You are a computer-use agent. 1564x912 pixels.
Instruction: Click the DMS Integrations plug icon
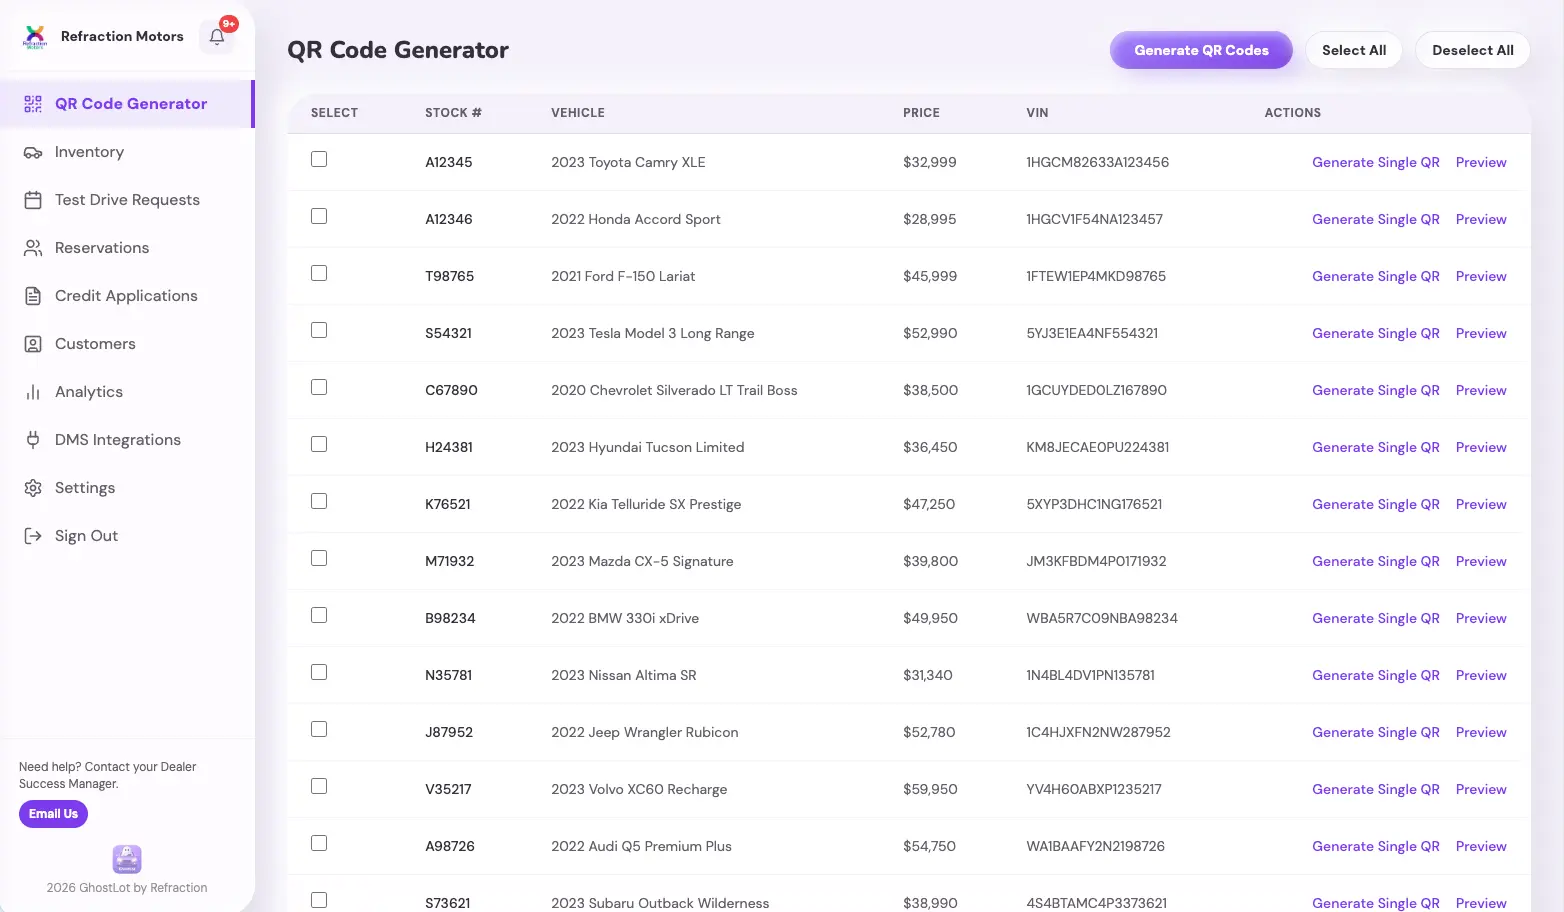click(33, 440)
